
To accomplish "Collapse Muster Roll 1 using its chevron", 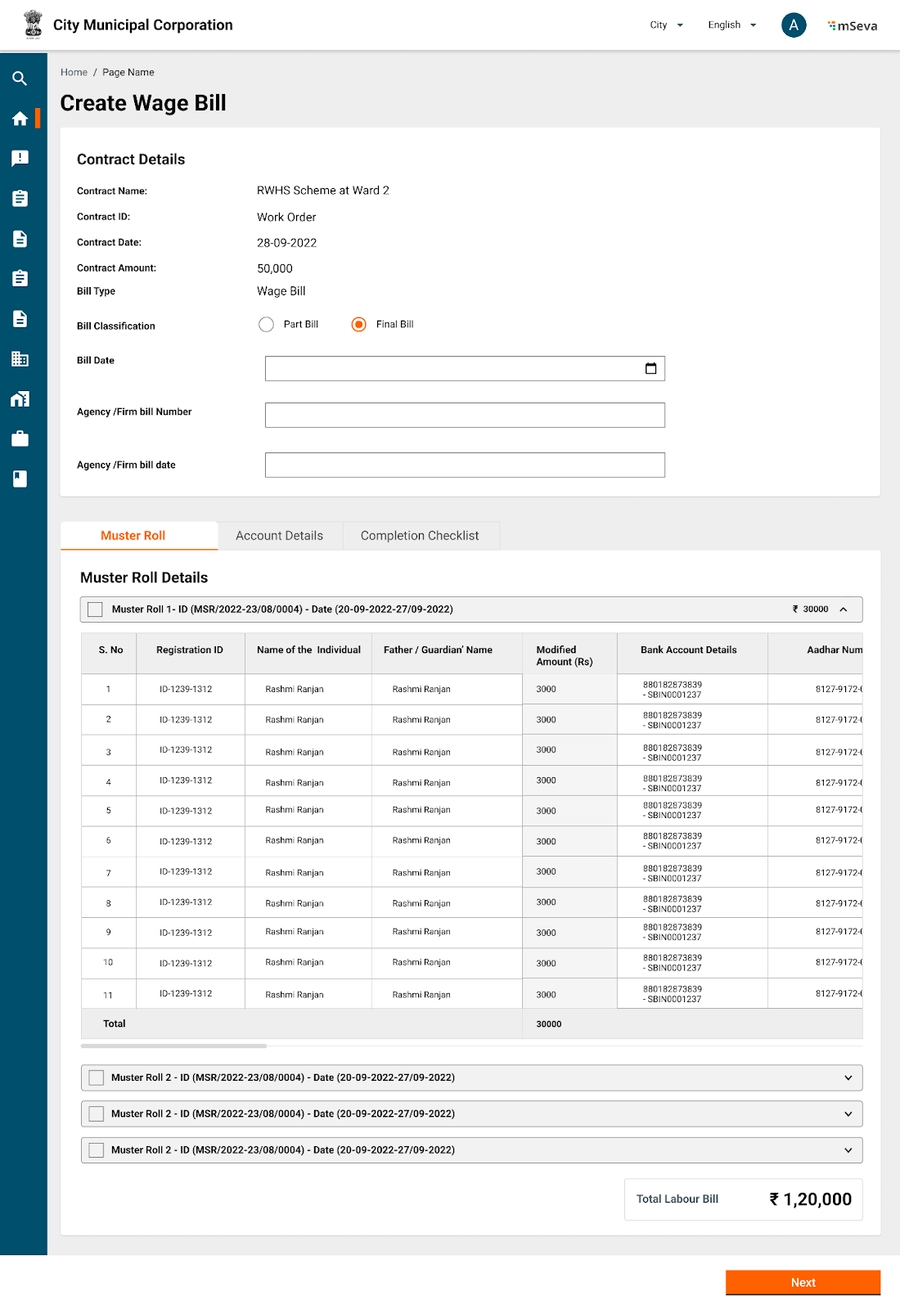I will coord(843,609).
